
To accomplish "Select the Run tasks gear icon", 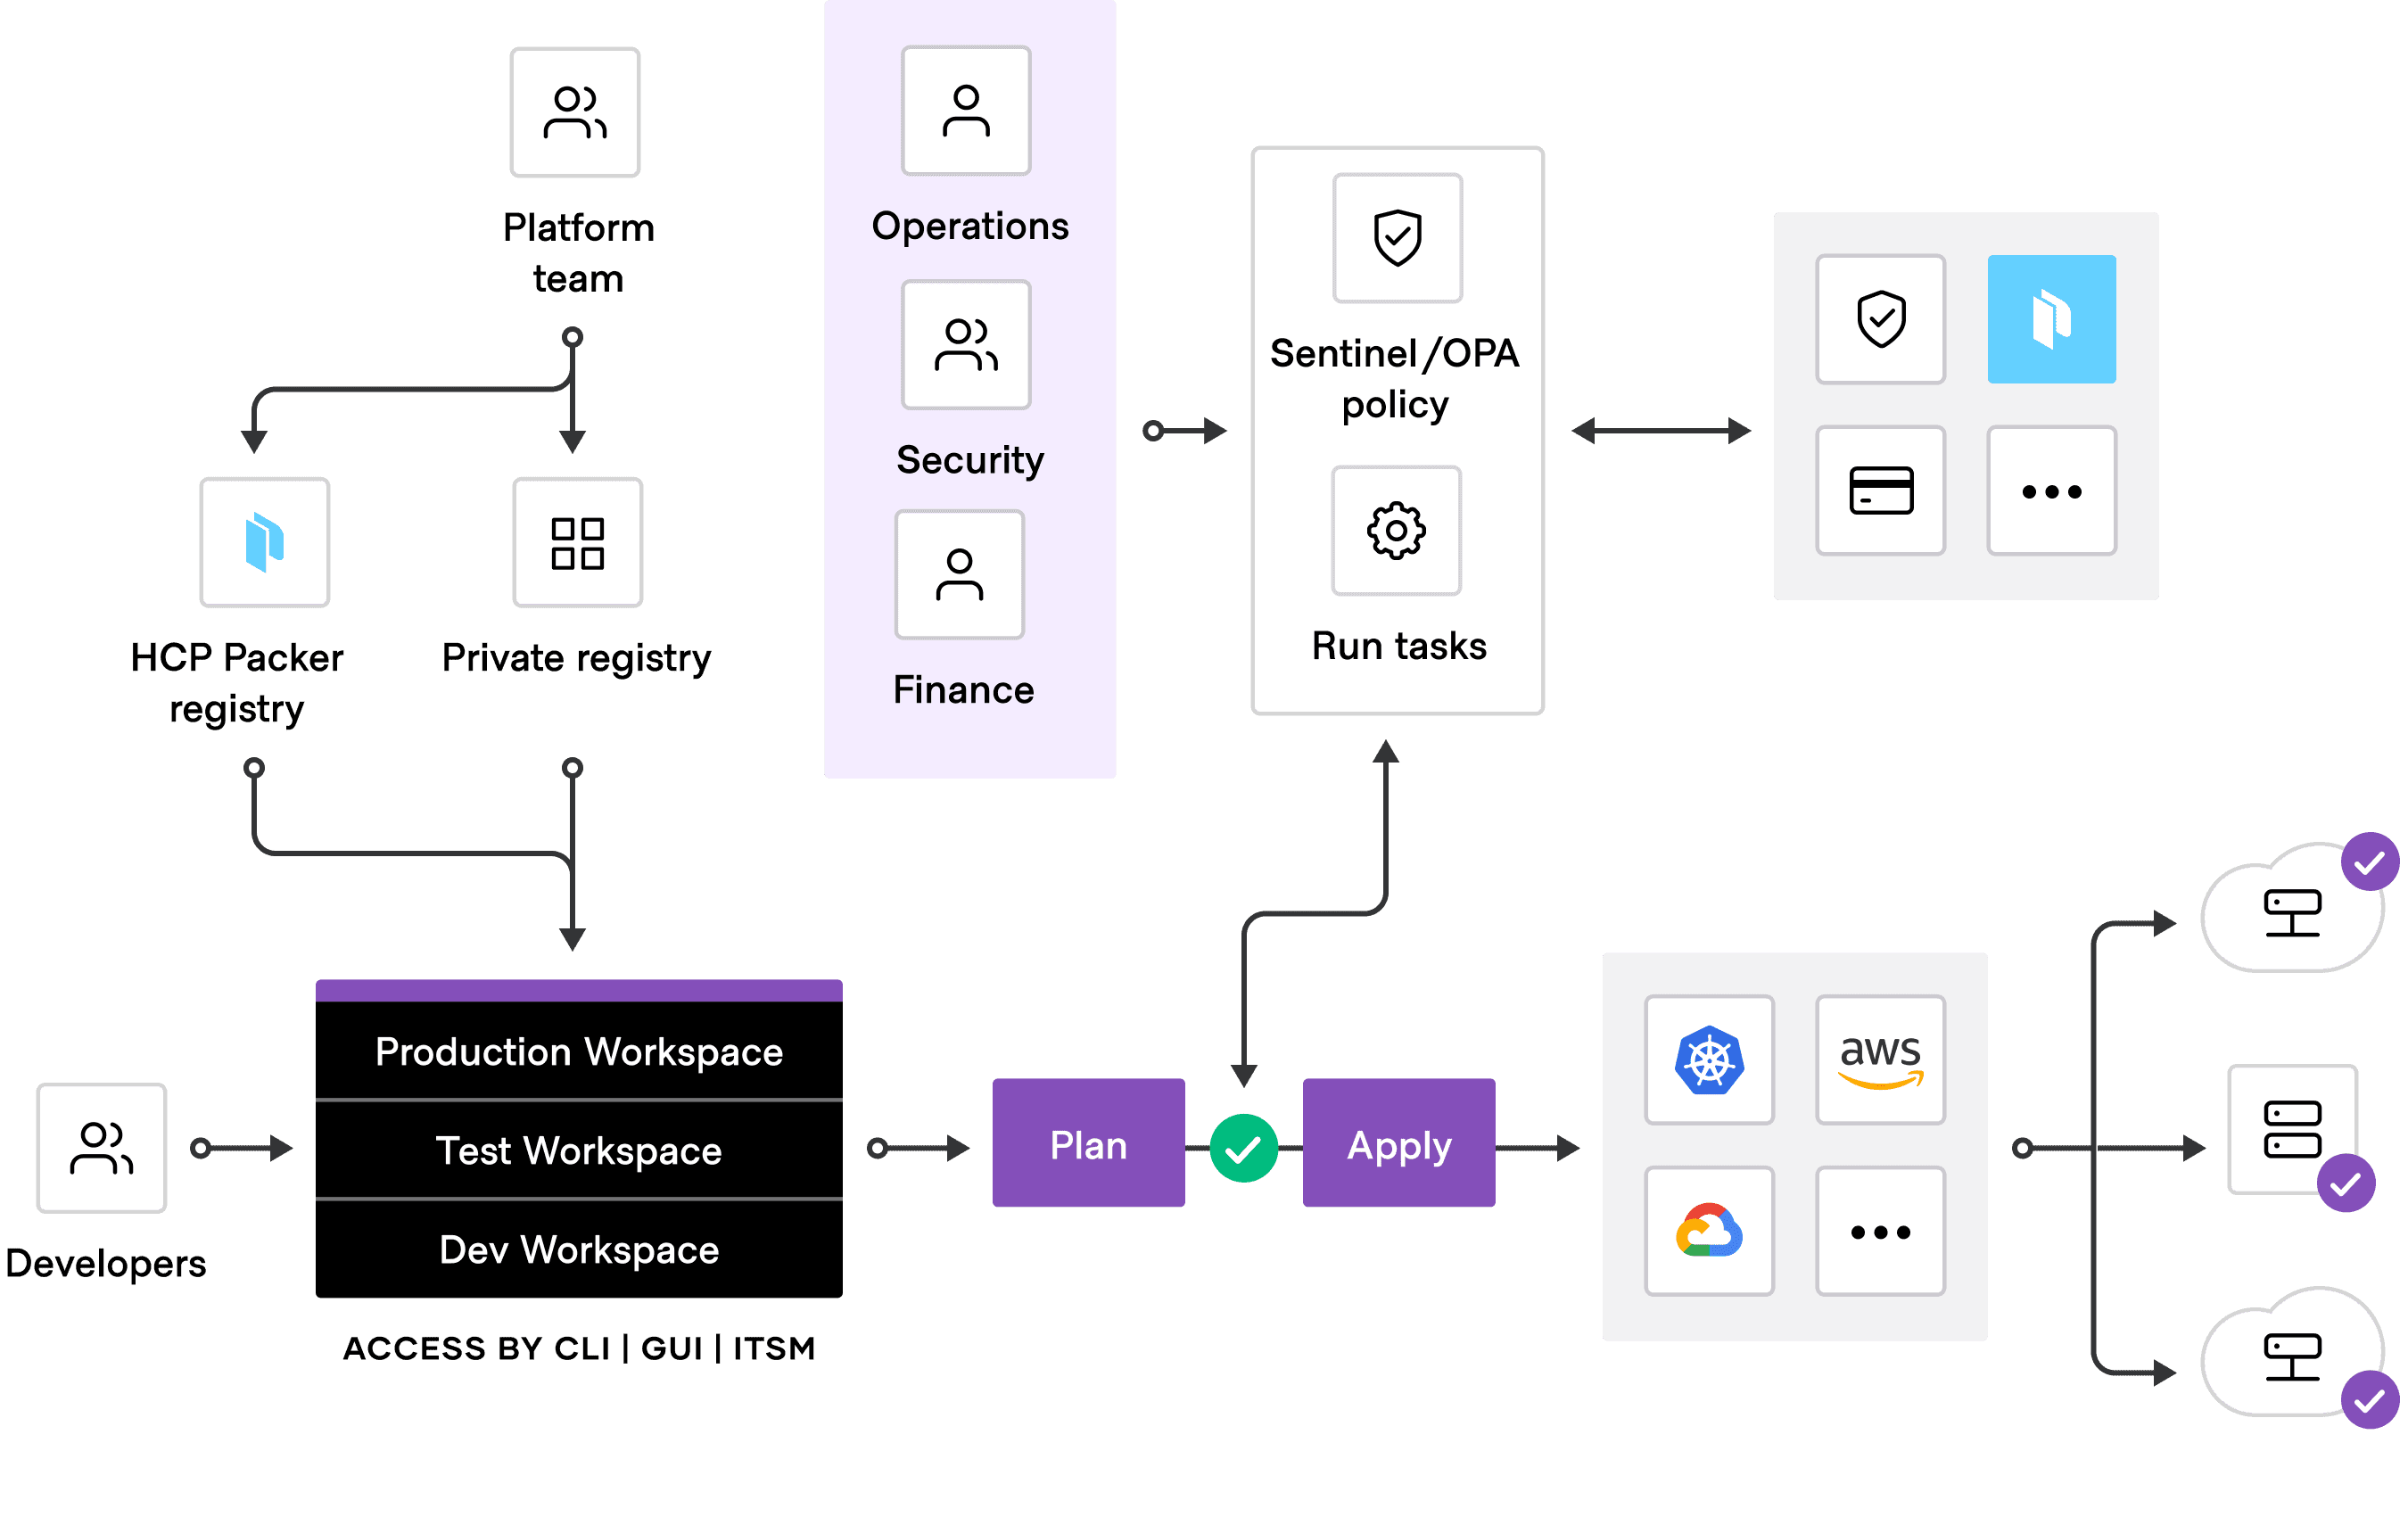I will pos(1396,530).
